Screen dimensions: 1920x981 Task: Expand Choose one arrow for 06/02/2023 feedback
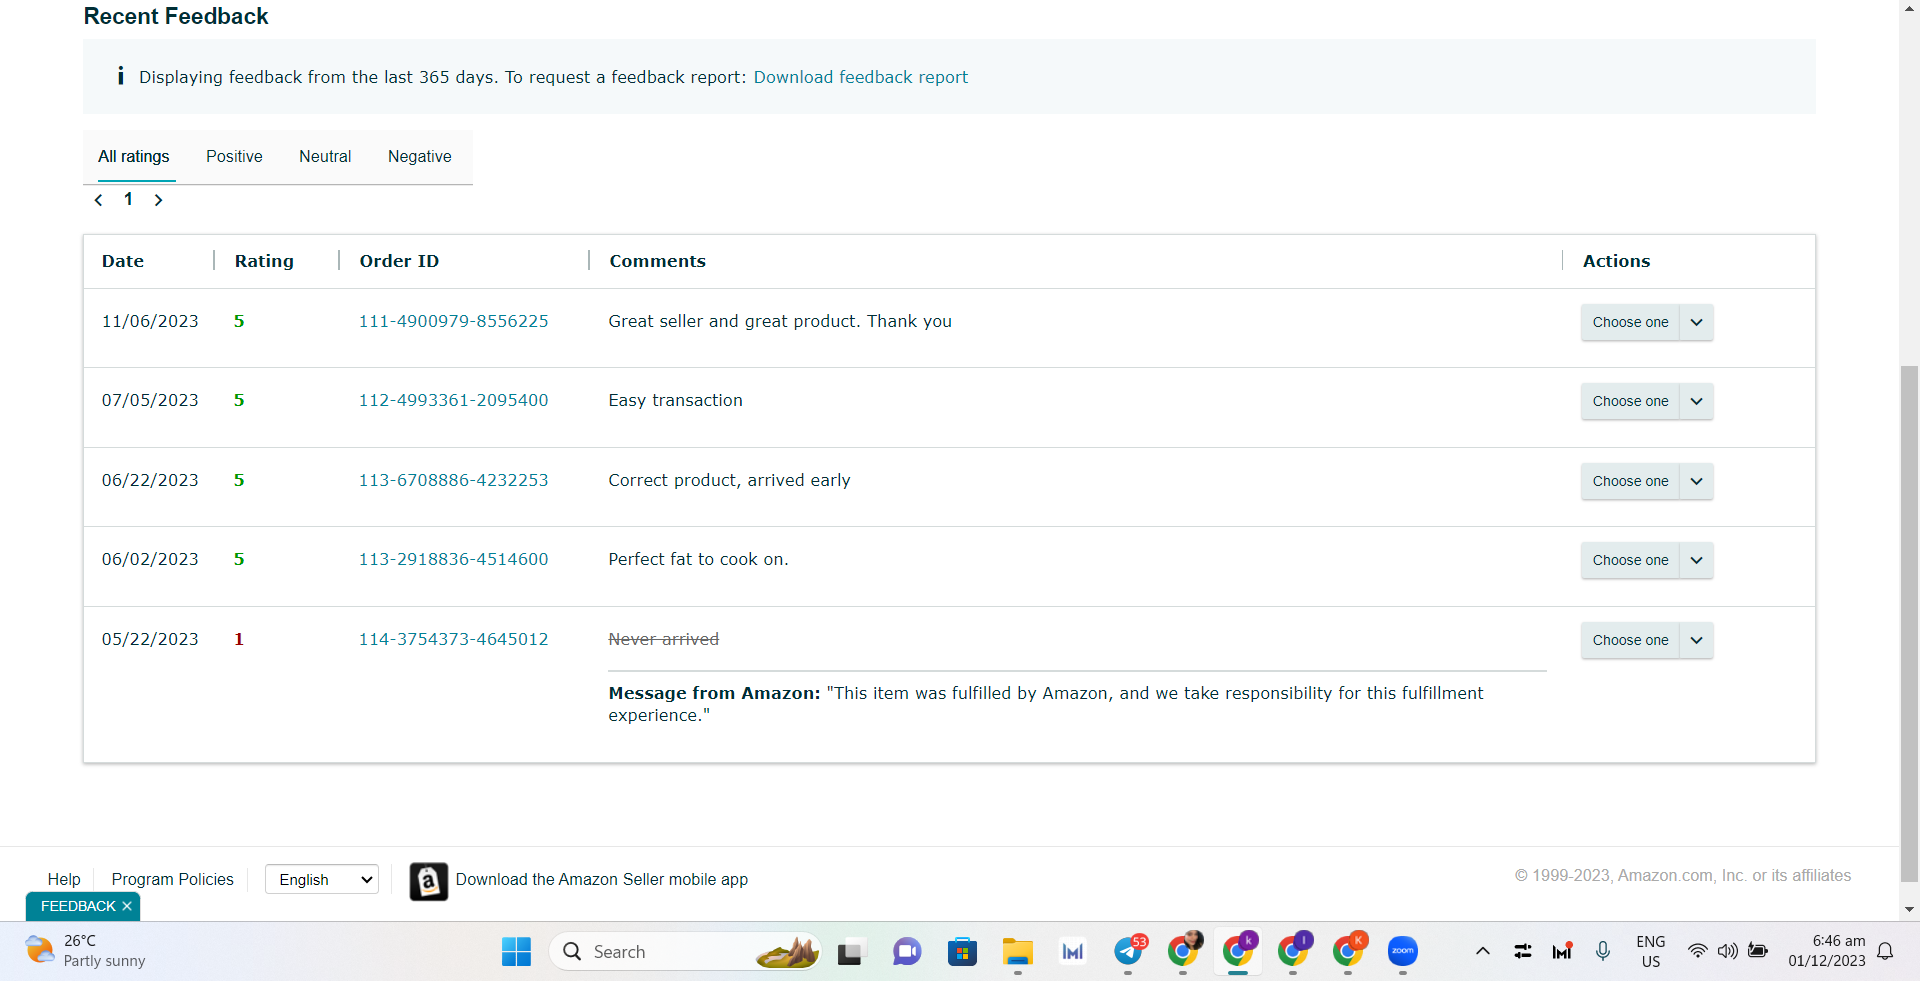pyautogui.click(x=1696, y=560)
